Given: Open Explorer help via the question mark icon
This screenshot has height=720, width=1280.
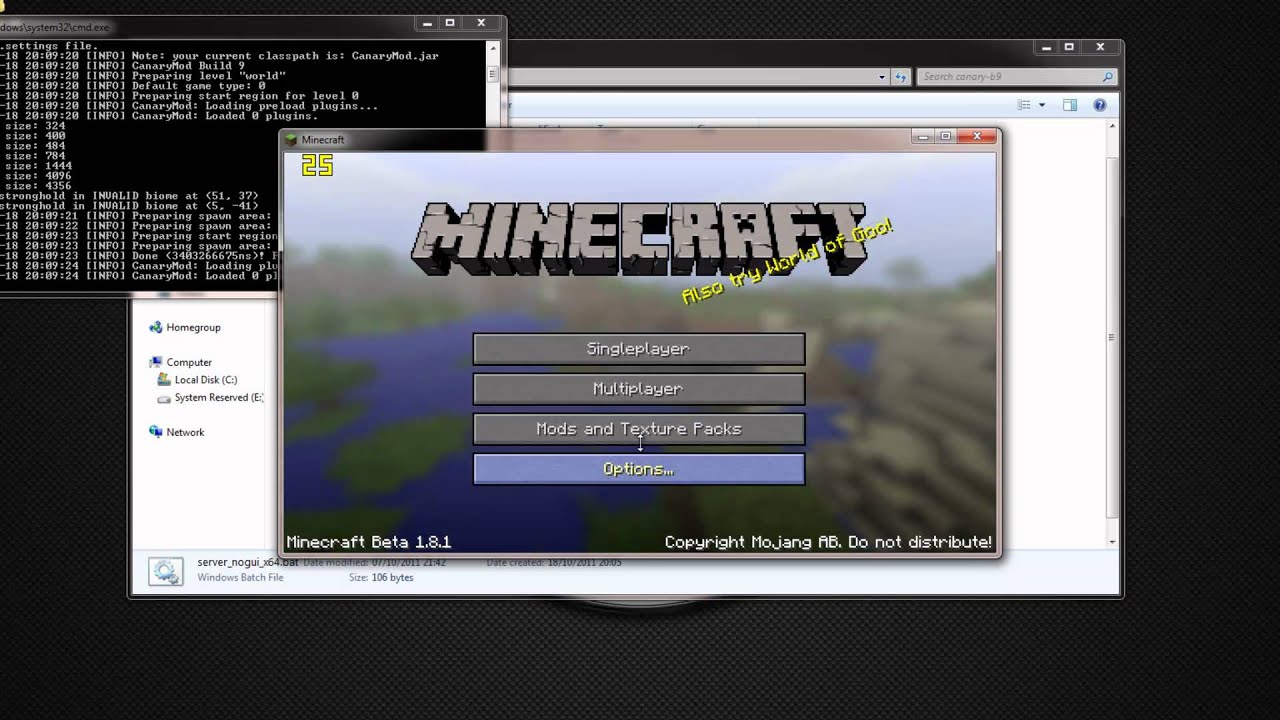Looking at the screenshot, I should [1100, 105].
